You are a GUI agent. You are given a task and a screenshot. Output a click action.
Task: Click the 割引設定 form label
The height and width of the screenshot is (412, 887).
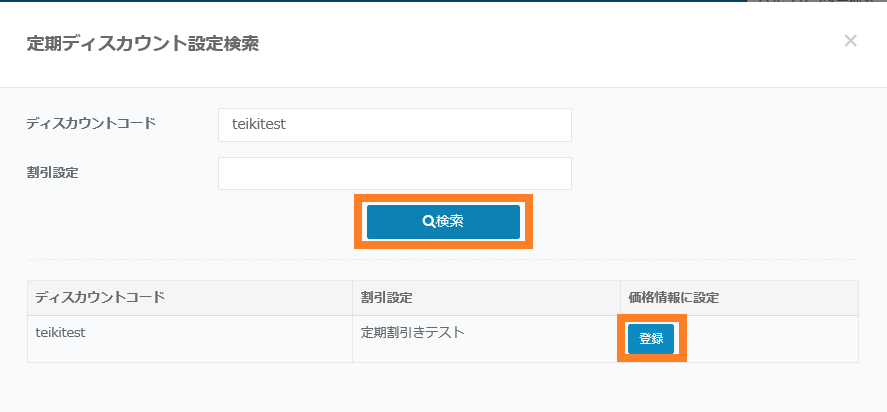(x=52, y=172)
